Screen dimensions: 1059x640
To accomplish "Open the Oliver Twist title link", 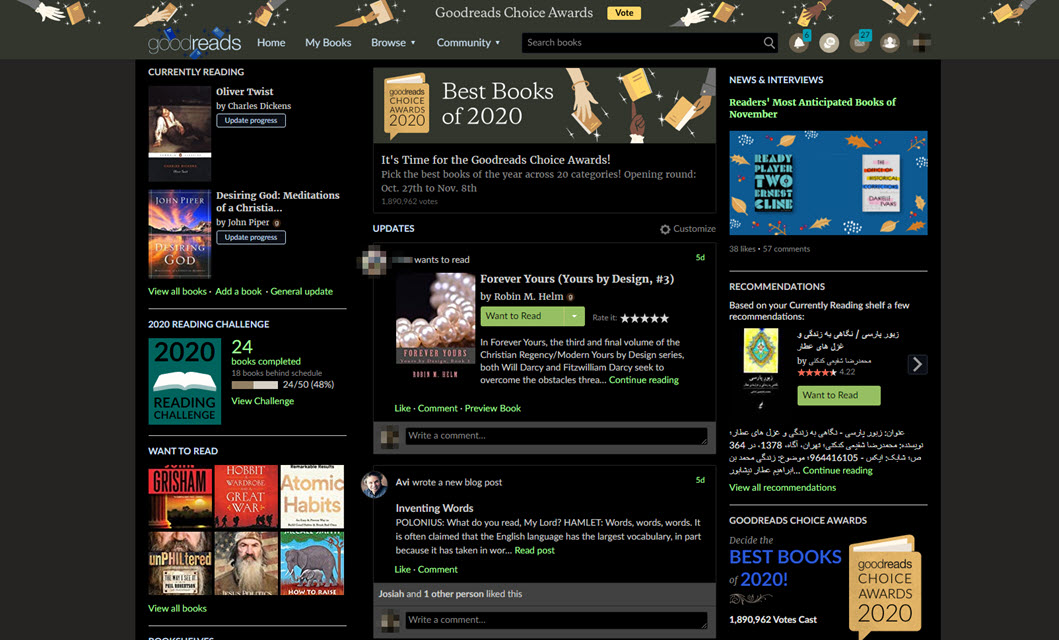I will coord(244,92).
